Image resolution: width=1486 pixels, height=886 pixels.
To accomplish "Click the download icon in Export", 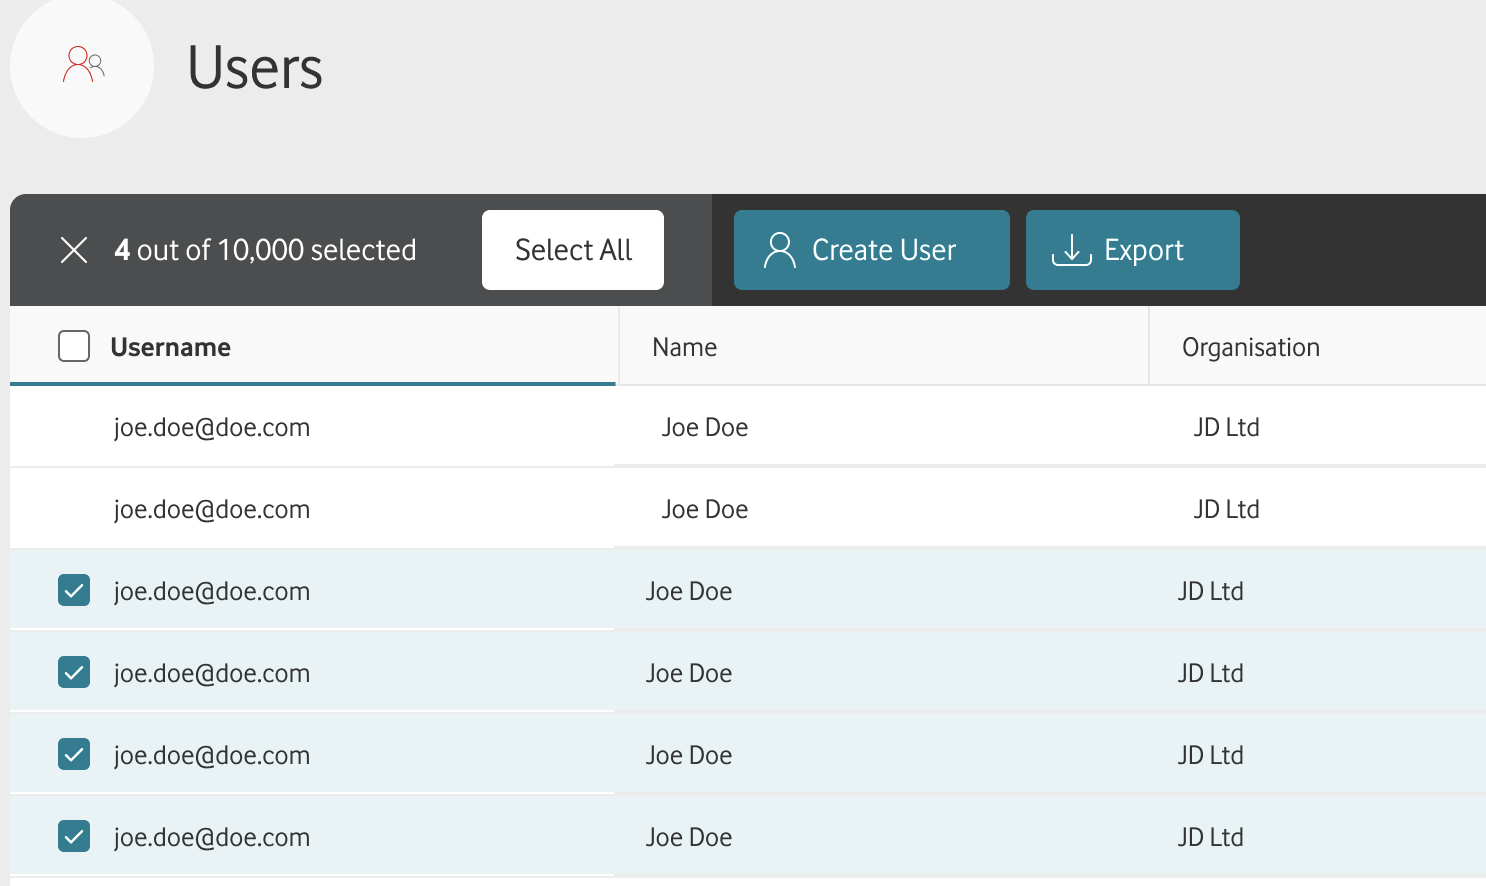I will [x=1071, y=250].
